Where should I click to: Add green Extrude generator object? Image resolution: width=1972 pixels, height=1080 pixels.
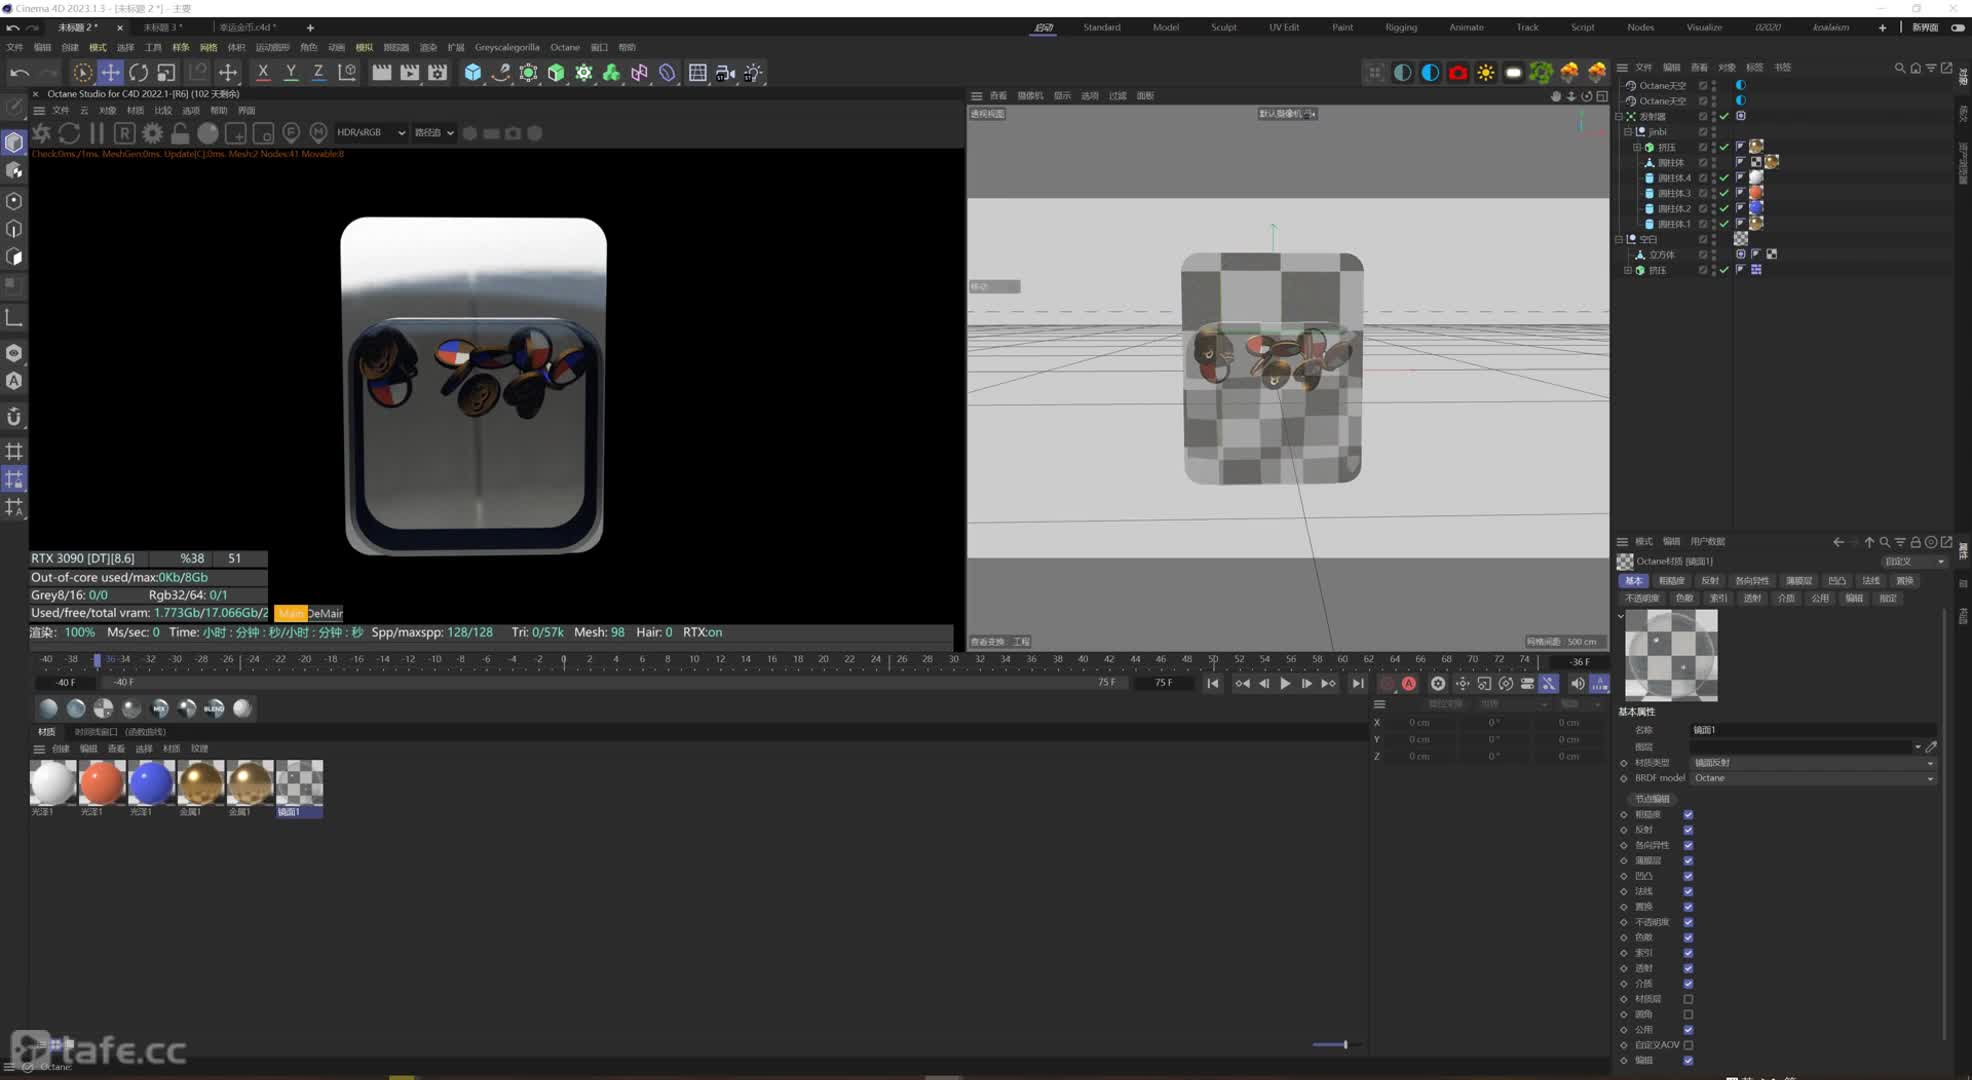pos(556,72)
